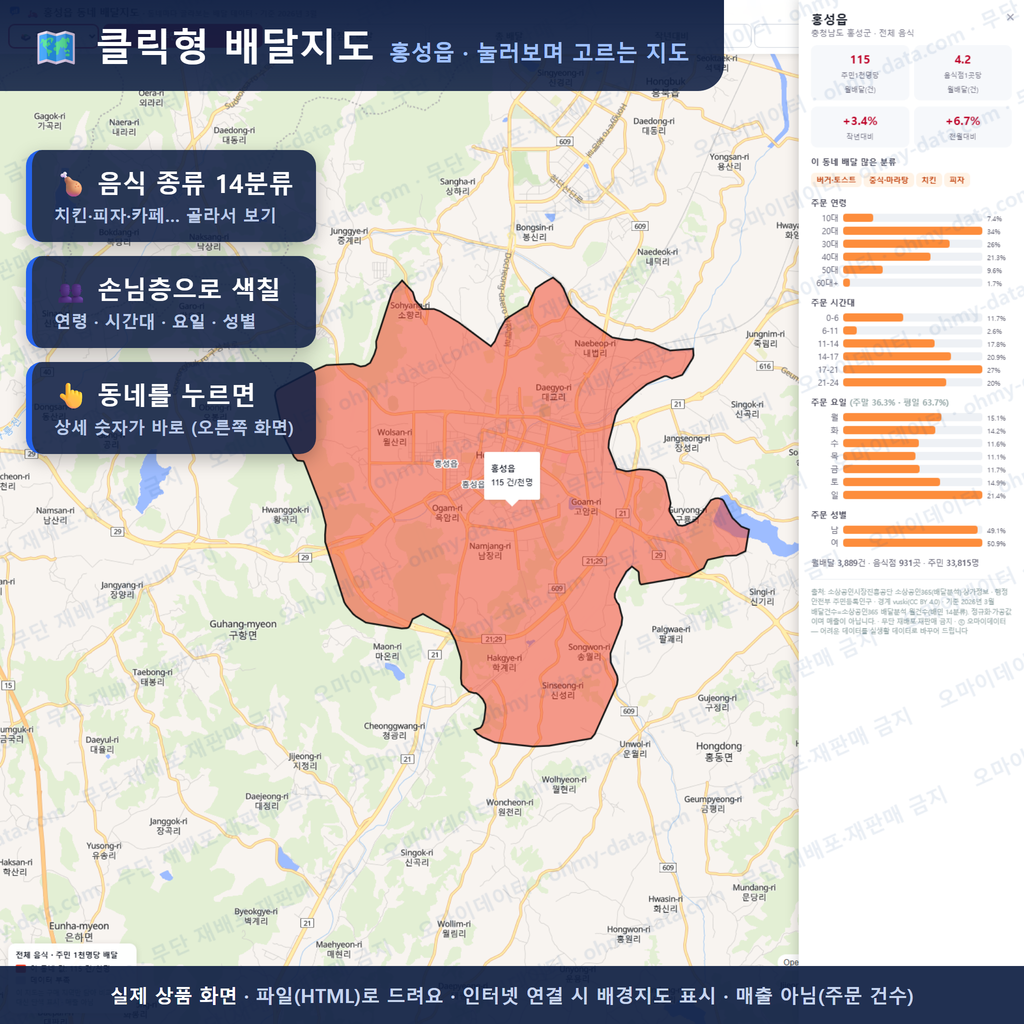Click the Naebeop-ri 내법리 map label
The image size is (1024, 1024).
tap(594, 348)
